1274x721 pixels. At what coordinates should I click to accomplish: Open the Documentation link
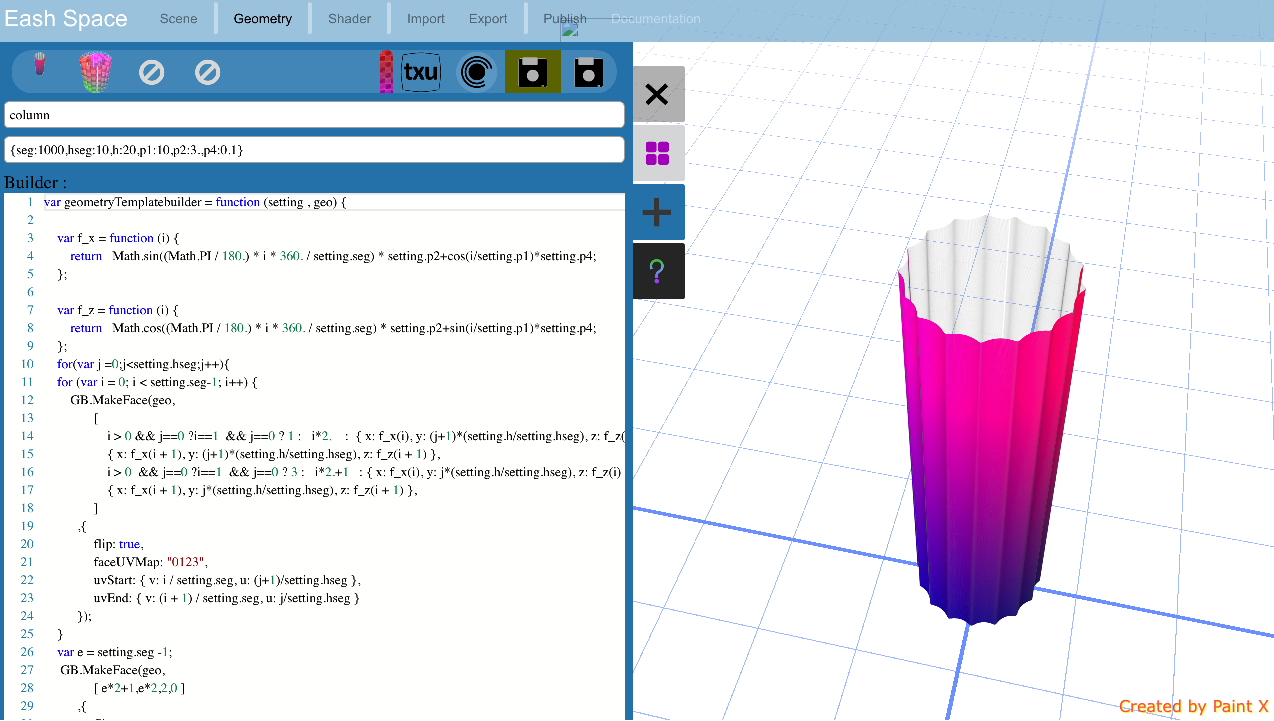coord(656,19)
